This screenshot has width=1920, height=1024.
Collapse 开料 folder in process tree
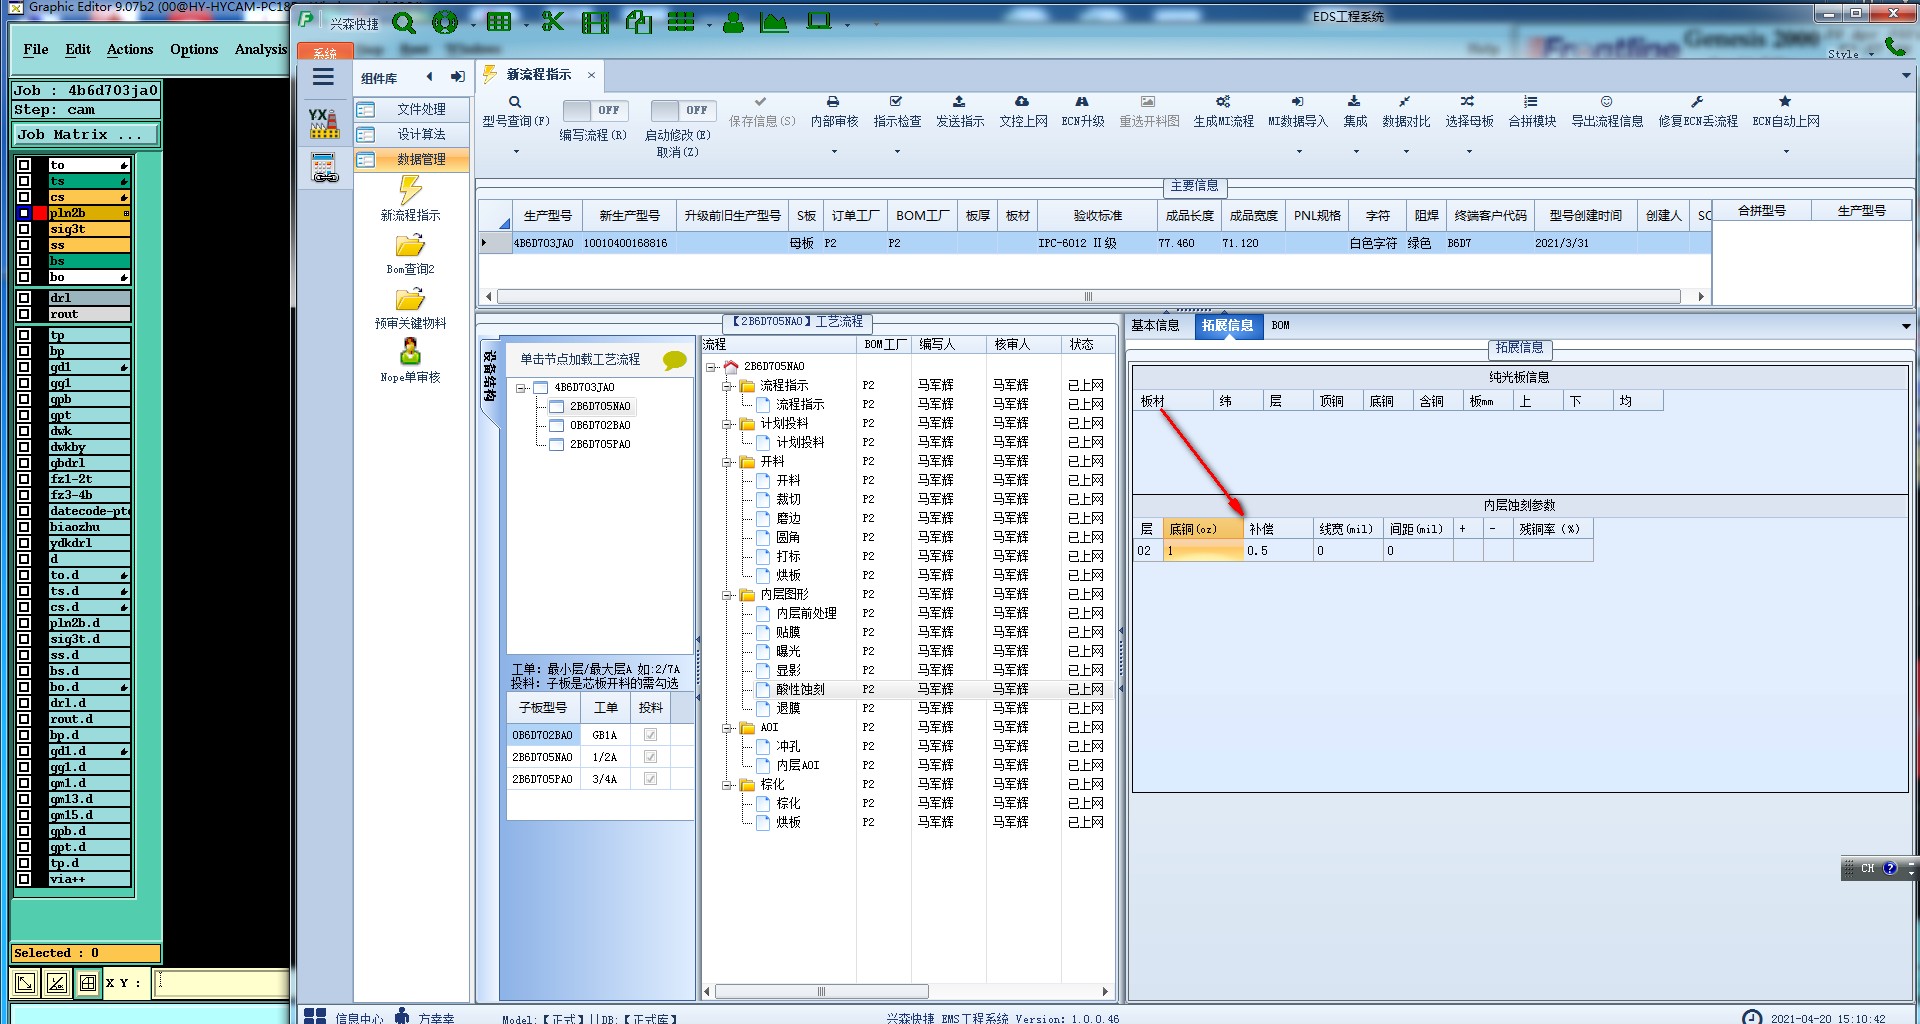coord(728,461)
